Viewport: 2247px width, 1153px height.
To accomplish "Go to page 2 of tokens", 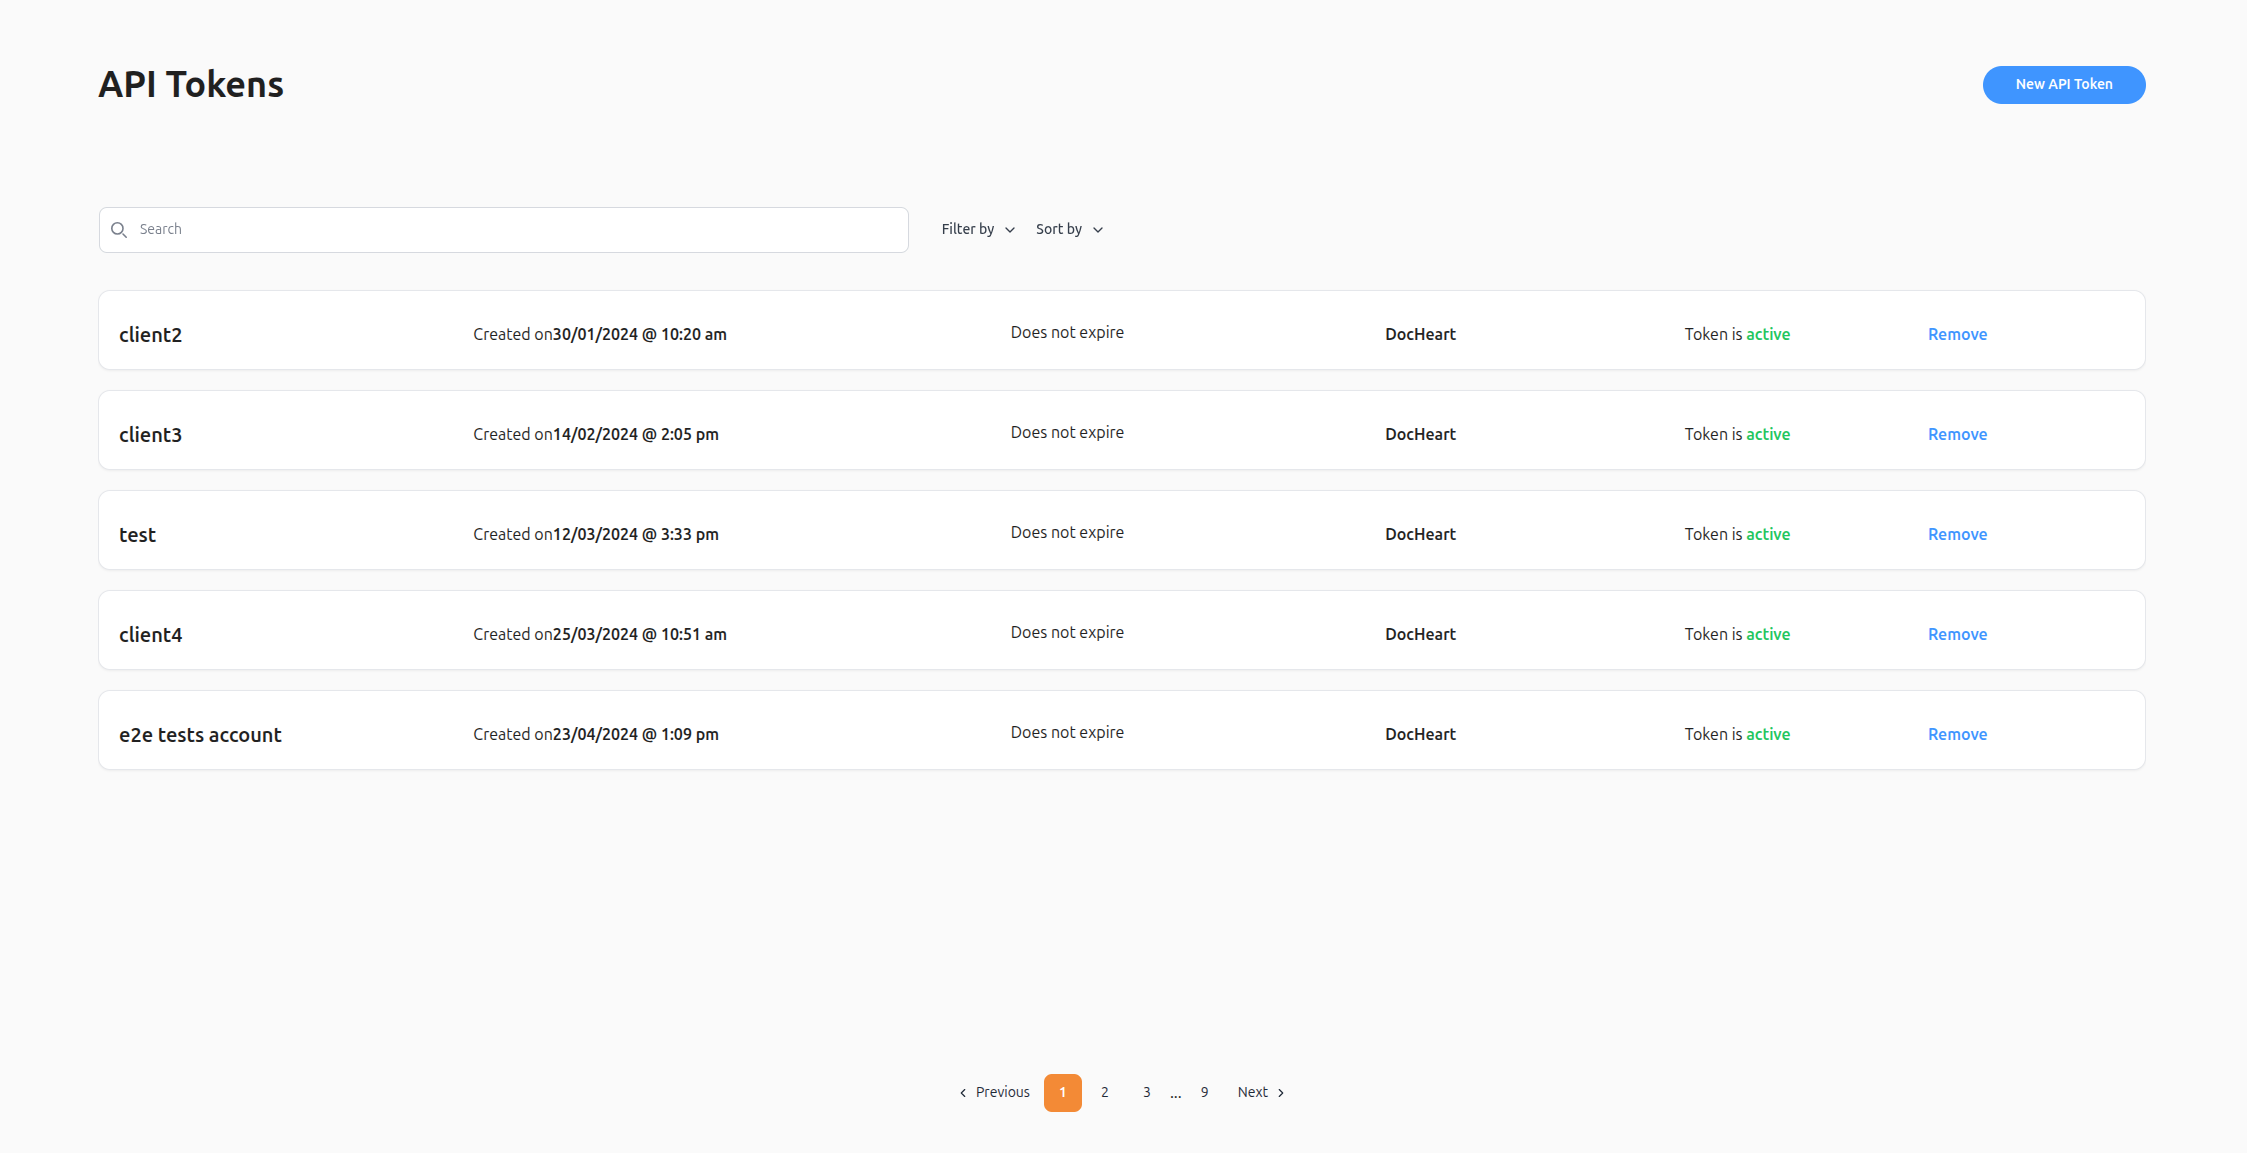I will coord(1104,1092).
